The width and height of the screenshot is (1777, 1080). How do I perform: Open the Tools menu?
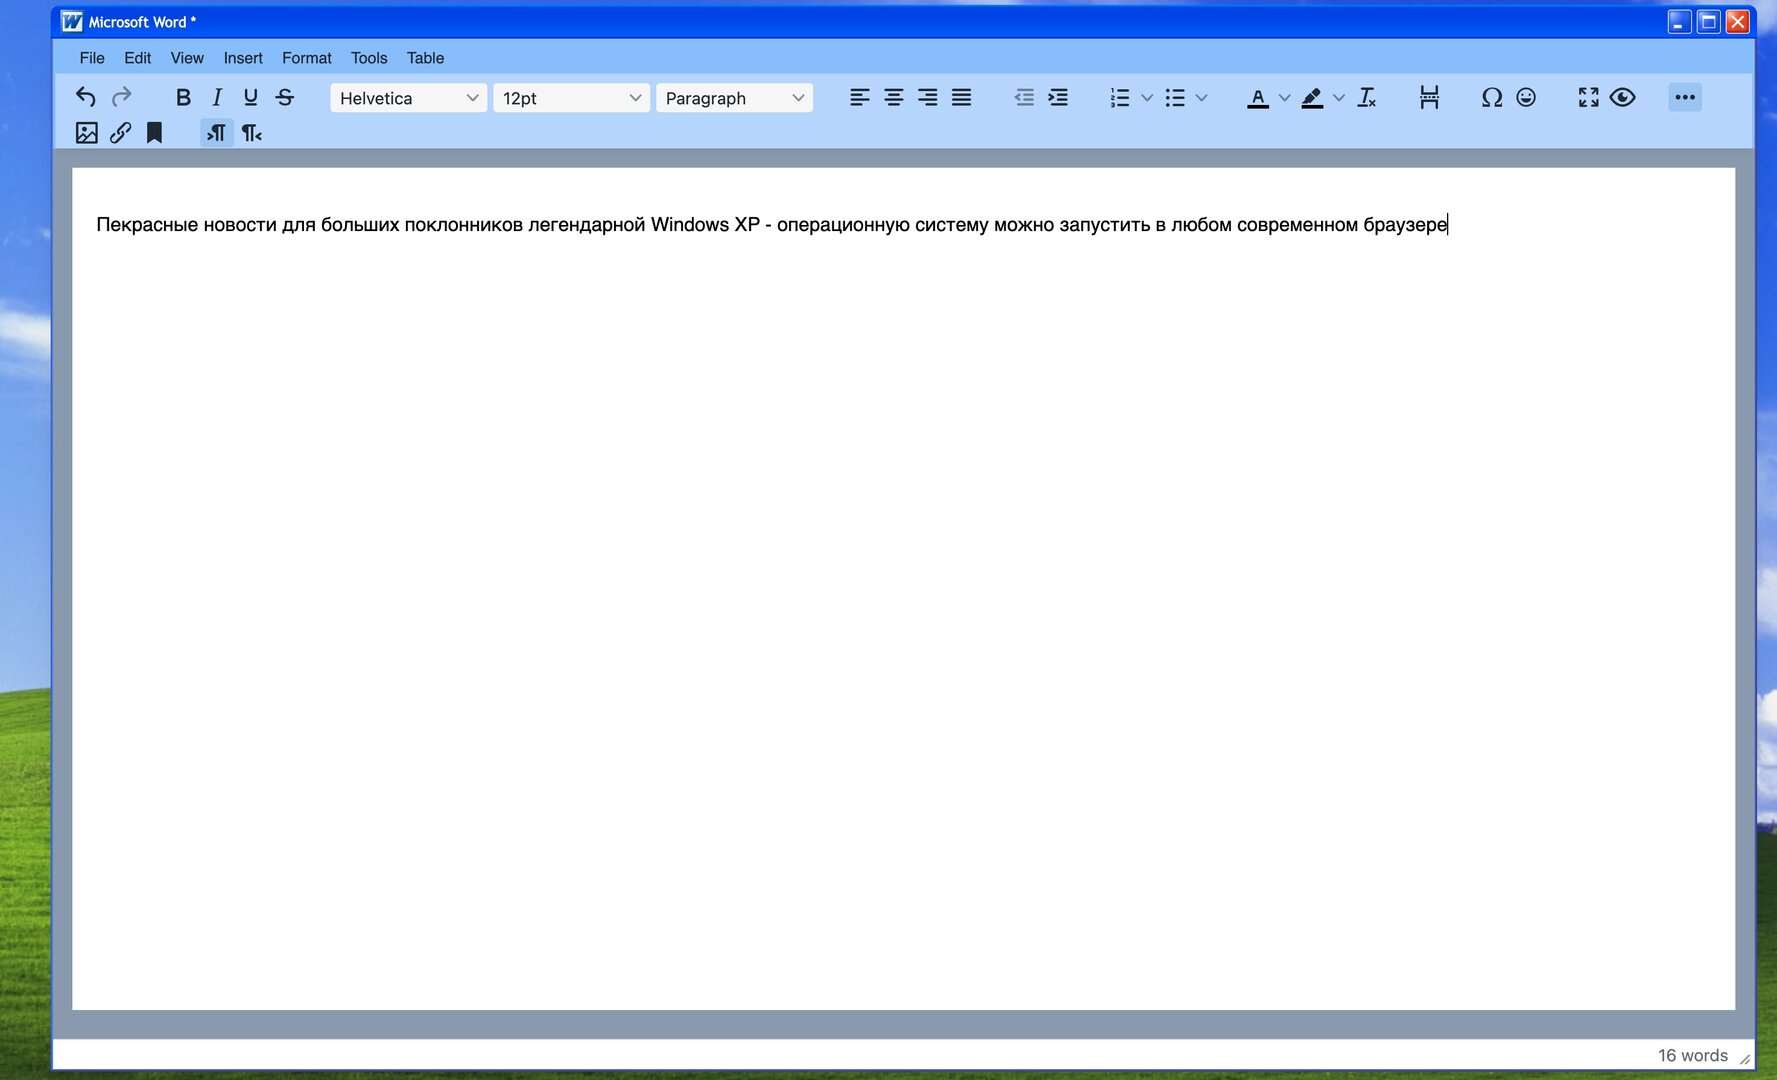369,58
